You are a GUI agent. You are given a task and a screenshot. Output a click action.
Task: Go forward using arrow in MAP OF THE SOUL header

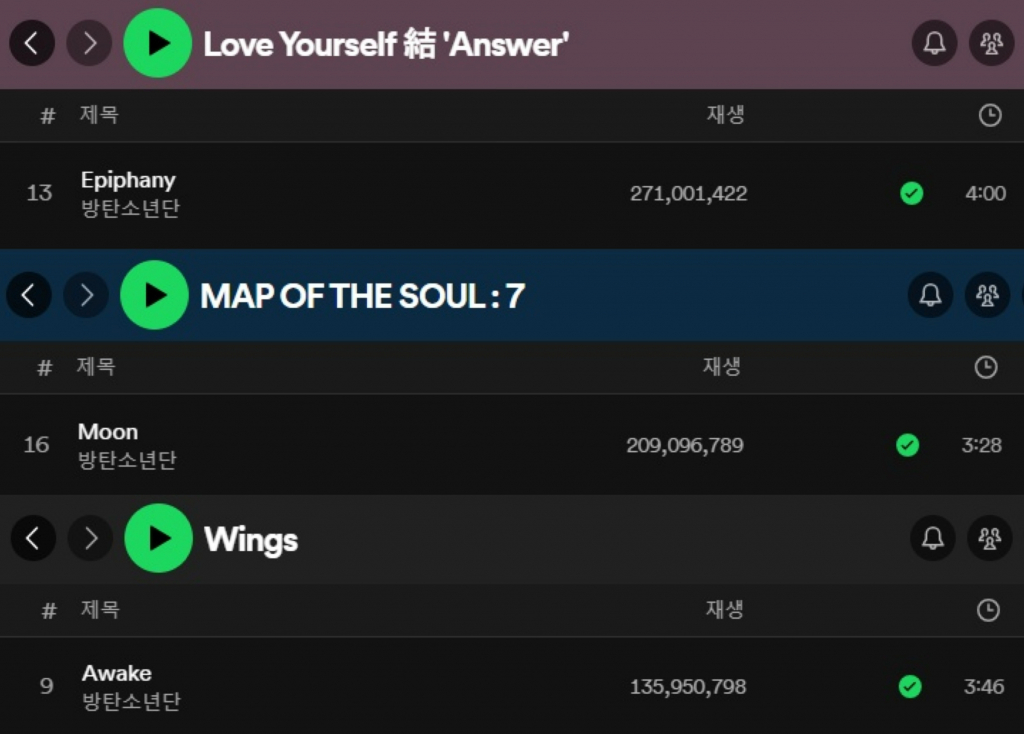tap(86, 295)
